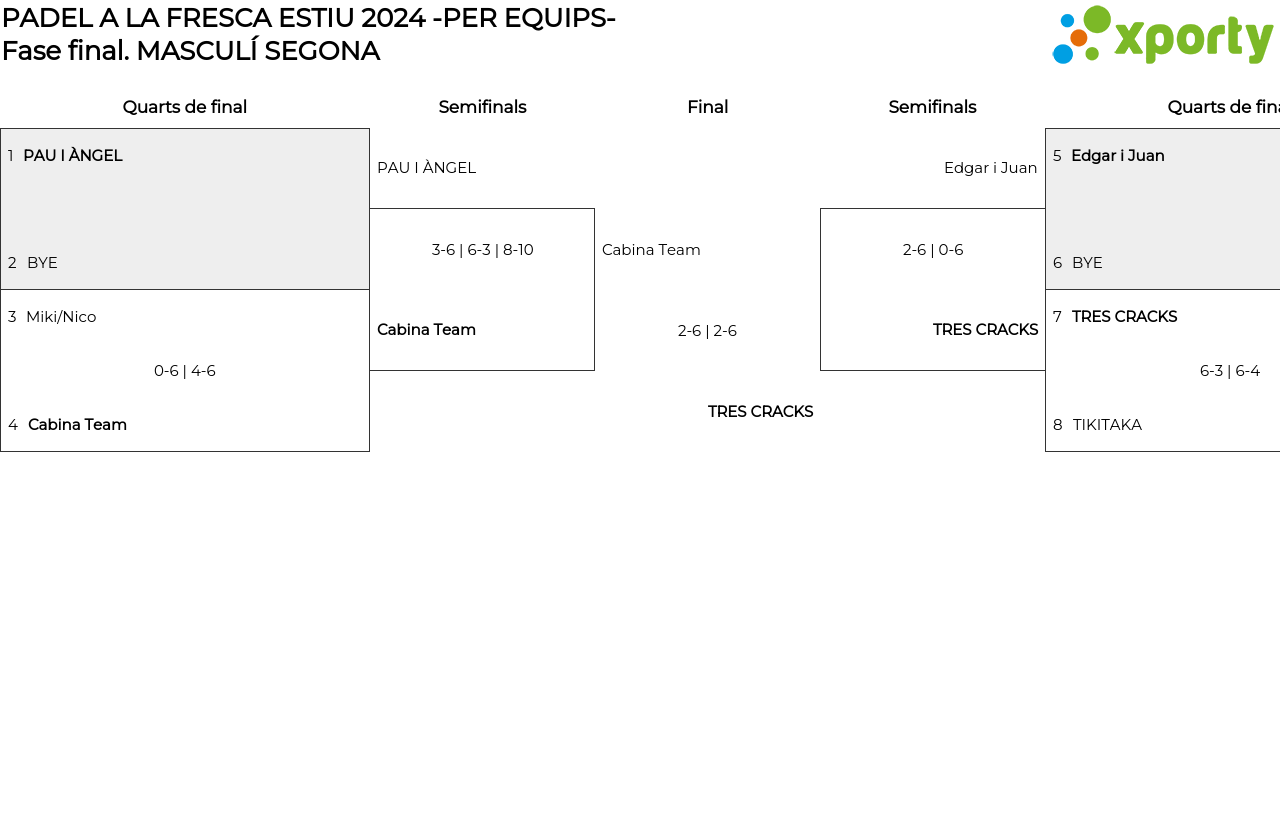The image size is (1280, 829).
Task: Click the Final column header
Action: click(707, 107)
